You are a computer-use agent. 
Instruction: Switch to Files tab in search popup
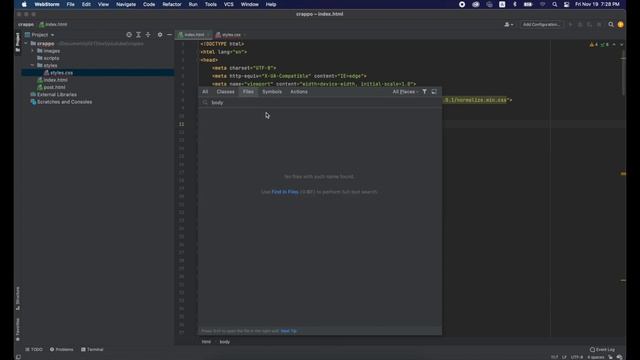[x=248, y=92]
